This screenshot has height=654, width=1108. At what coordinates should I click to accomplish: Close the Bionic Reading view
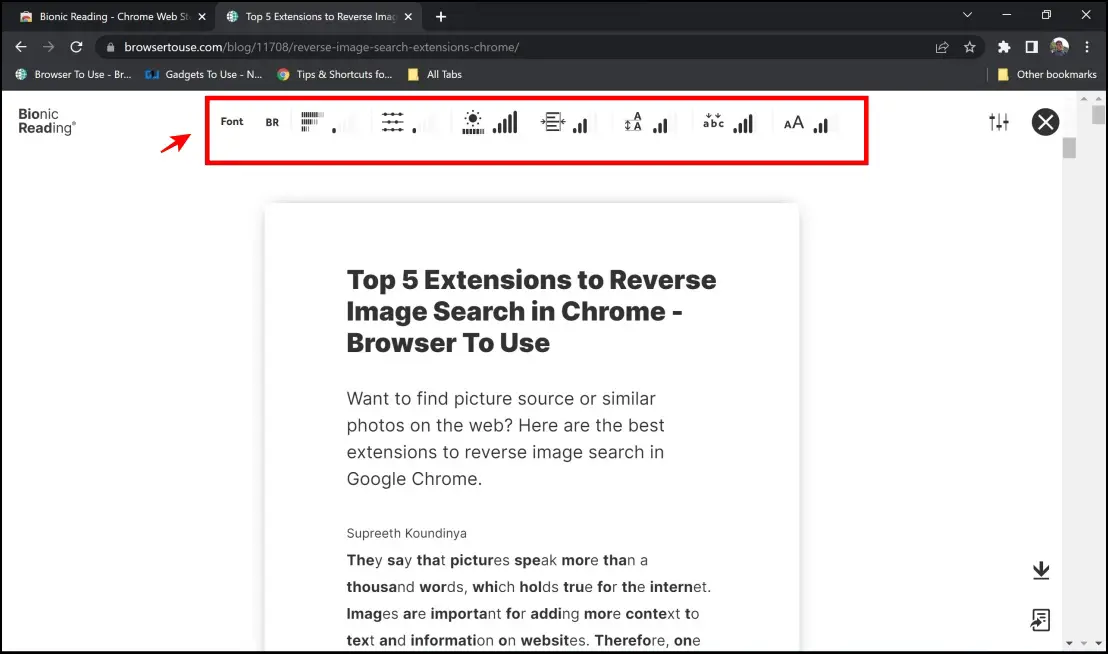click(x=1045, y=122)
